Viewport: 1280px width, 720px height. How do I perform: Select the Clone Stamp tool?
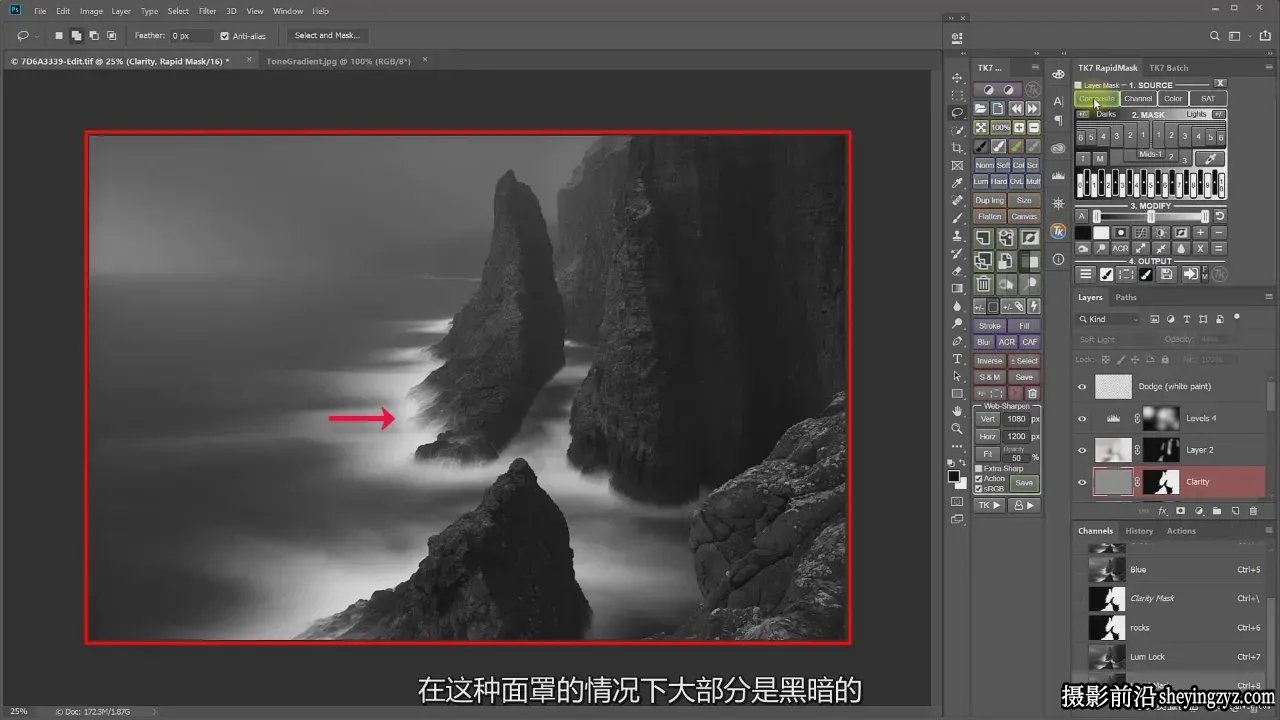[957, 236]
